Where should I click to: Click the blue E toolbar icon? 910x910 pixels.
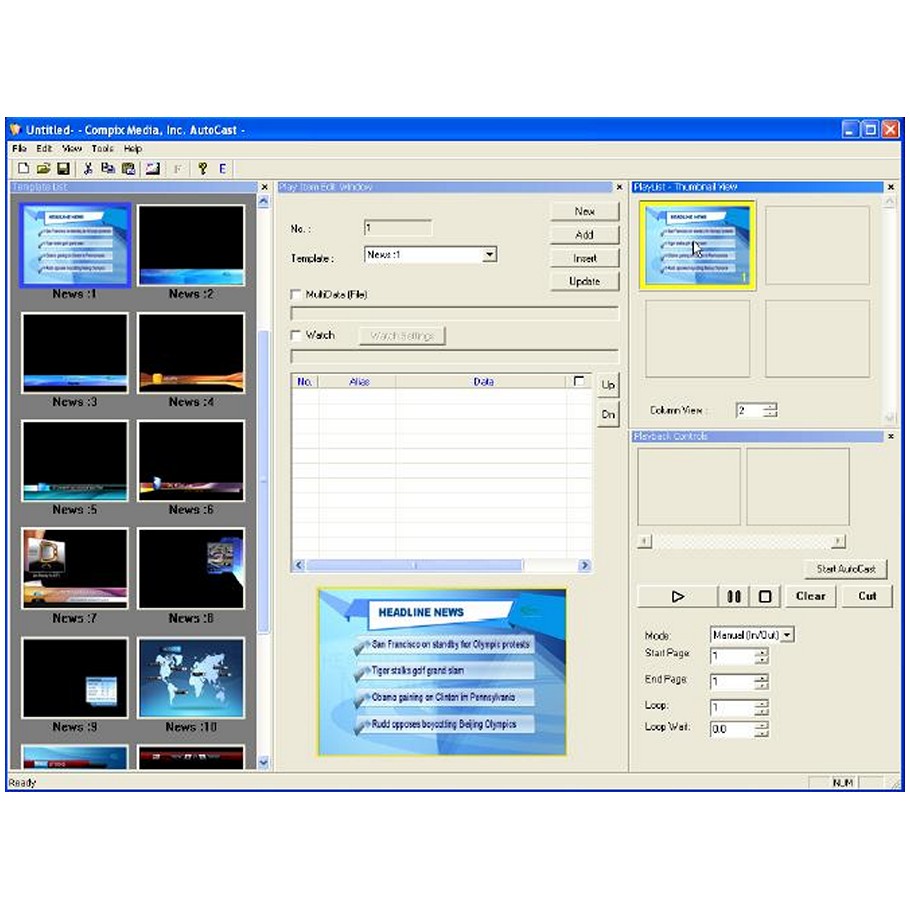coord(222,169)
